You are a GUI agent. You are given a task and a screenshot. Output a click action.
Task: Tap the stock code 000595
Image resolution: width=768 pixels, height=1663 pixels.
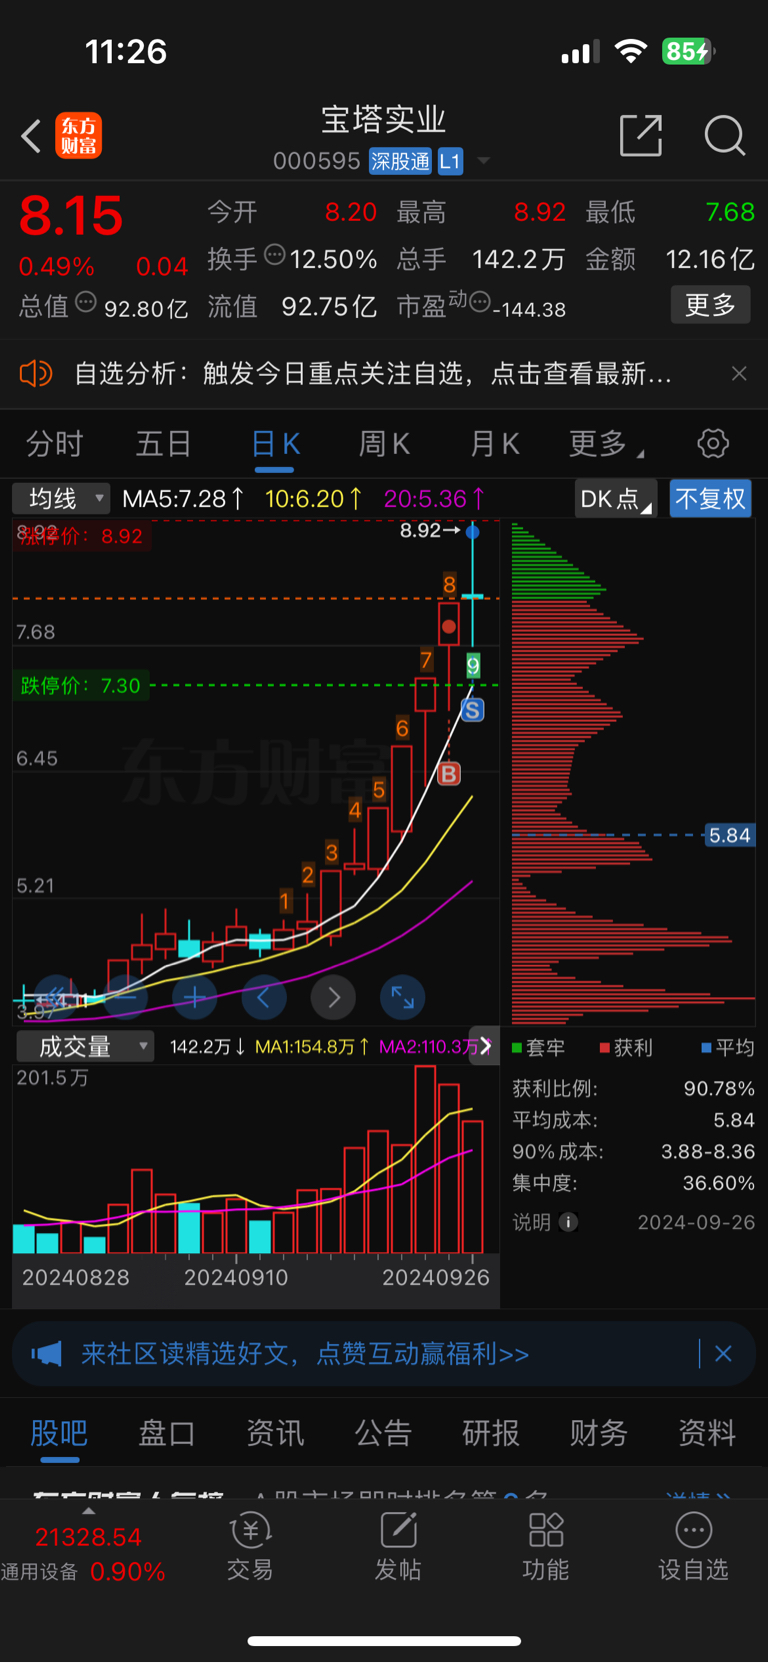tap(316, 161)
